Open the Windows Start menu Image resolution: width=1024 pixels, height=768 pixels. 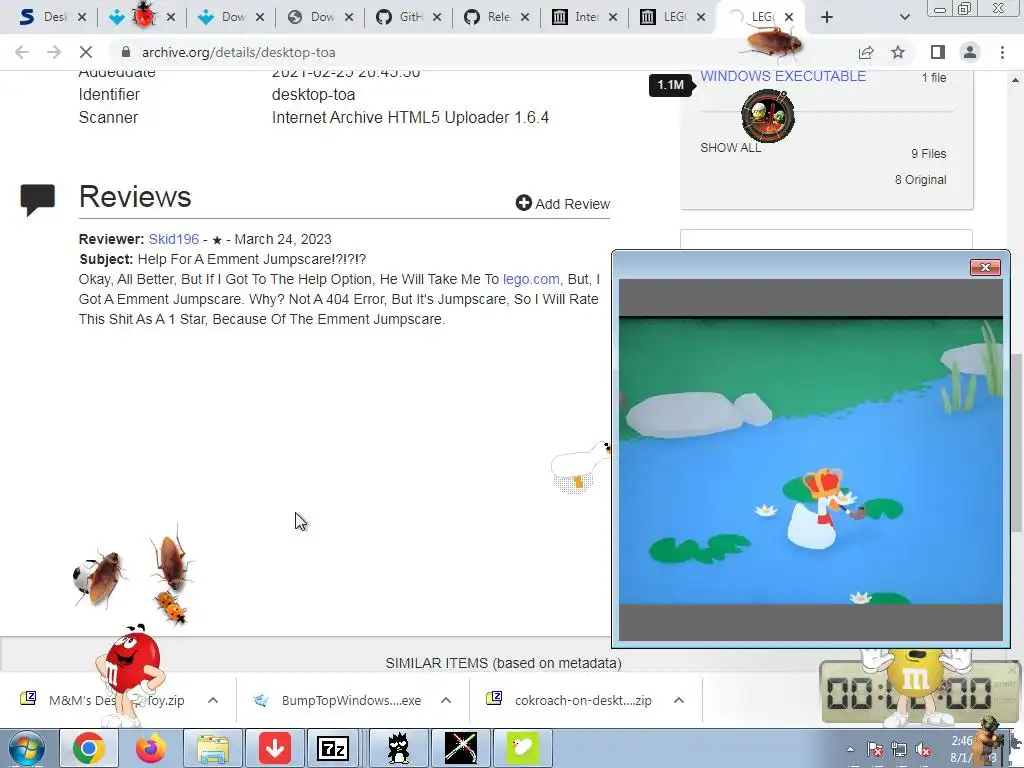click(x=26, y=748)
